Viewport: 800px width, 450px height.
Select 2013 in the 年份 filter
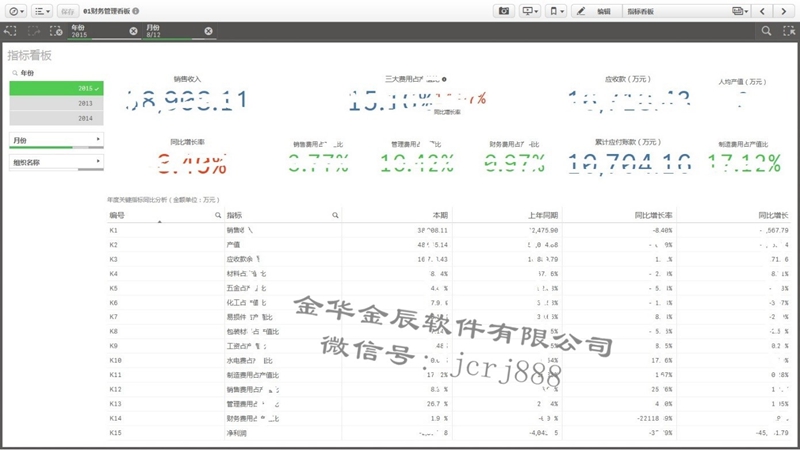56,103
